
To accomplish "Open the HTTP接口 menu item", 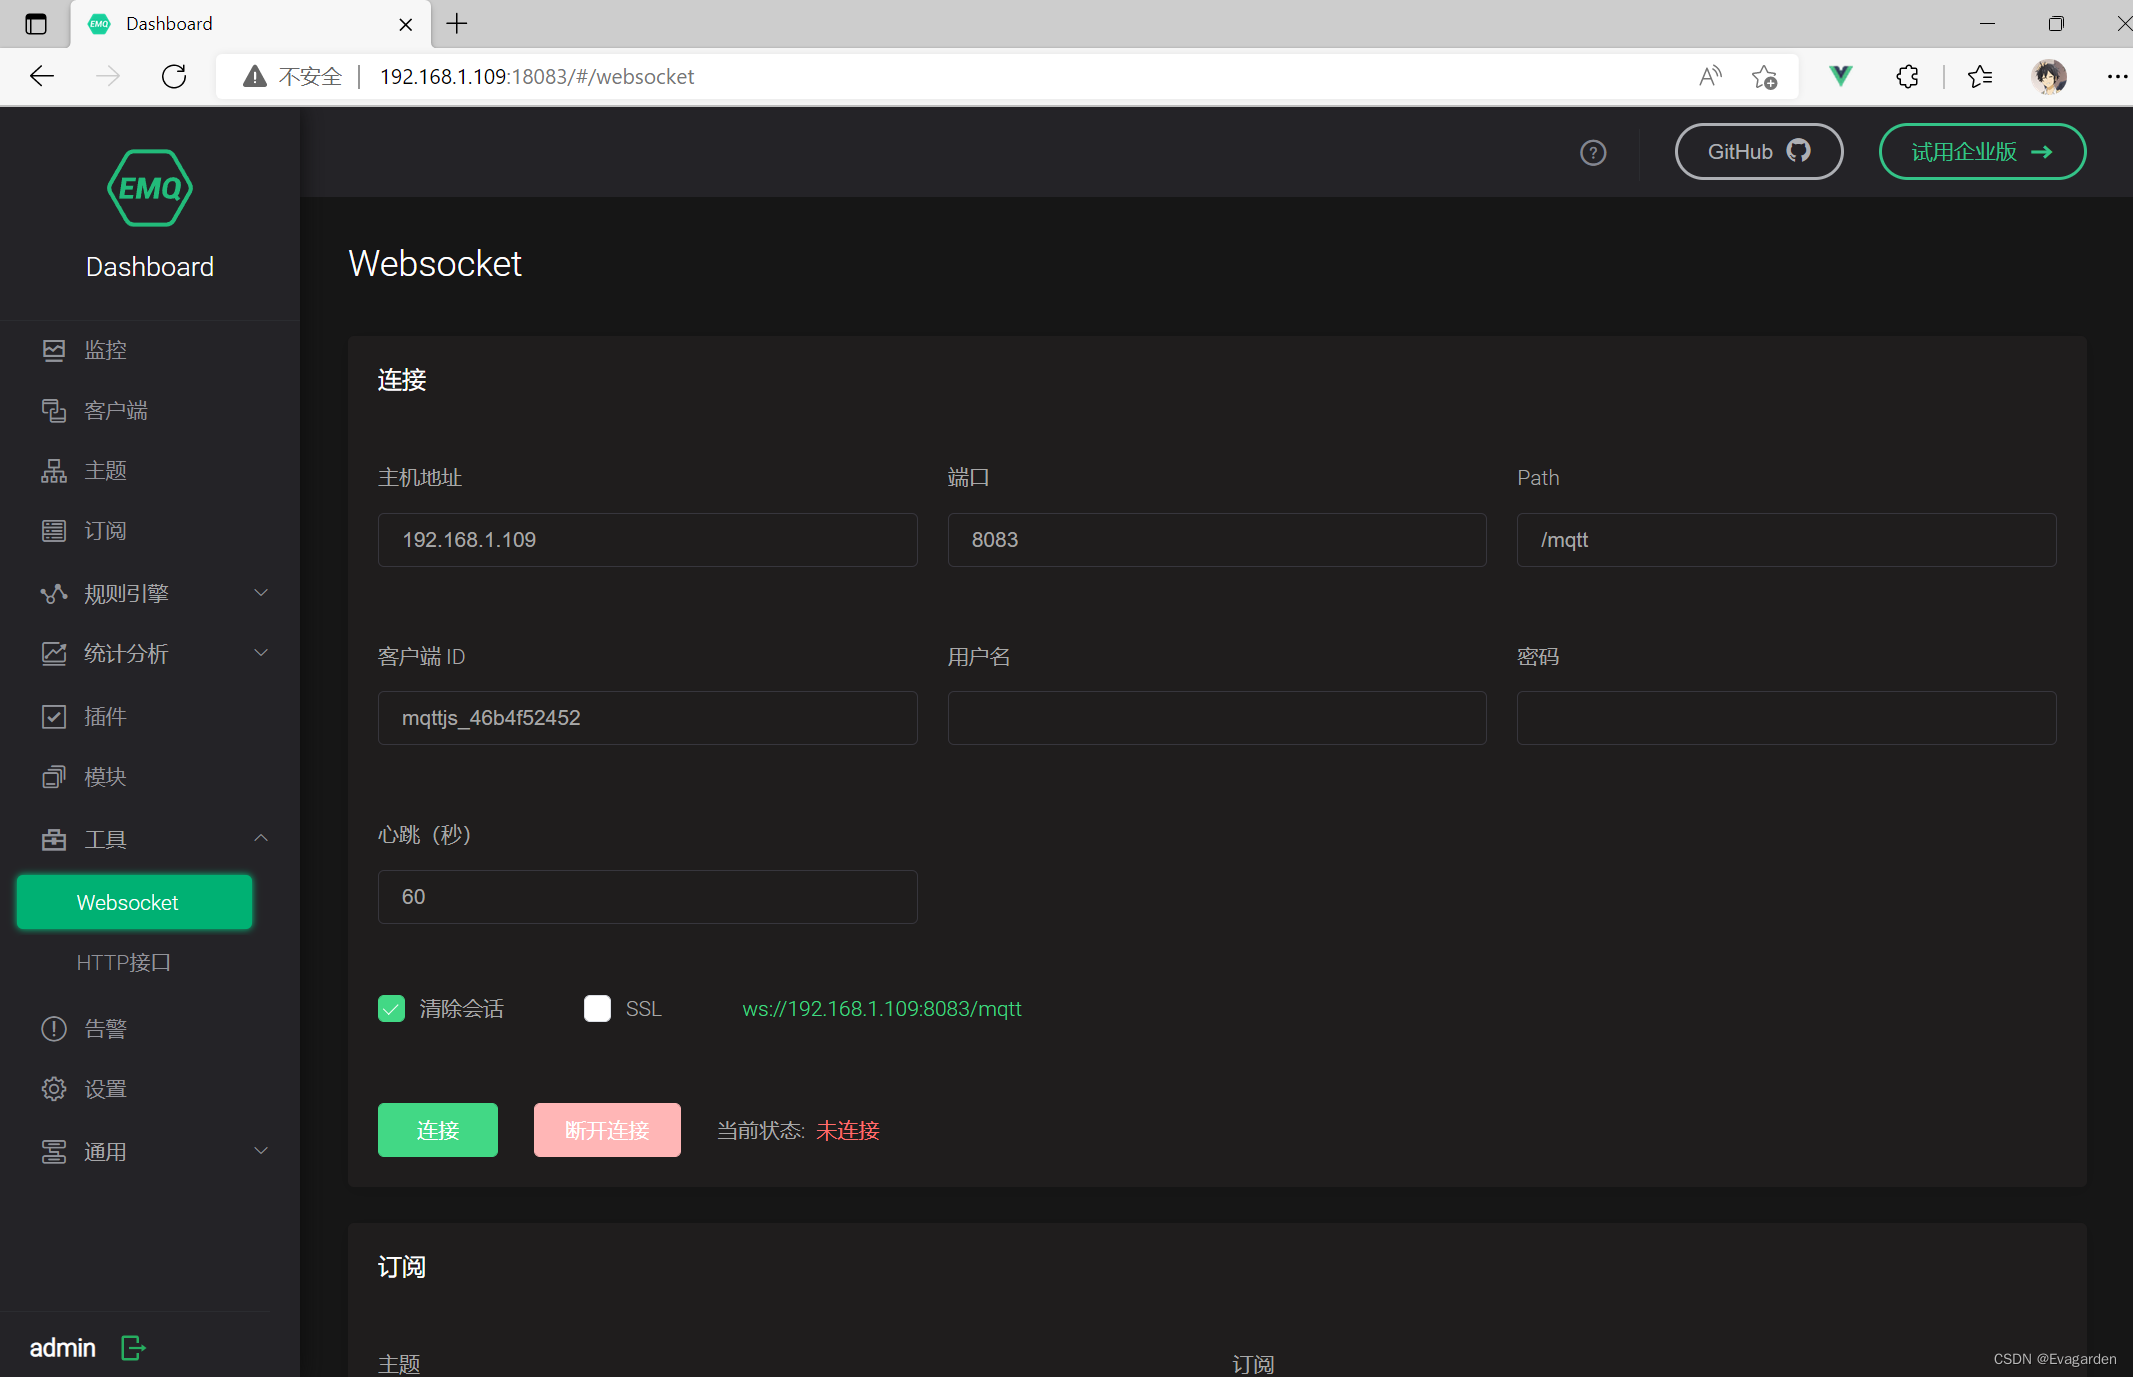I will pyautogui.click(x=124, y=962).
